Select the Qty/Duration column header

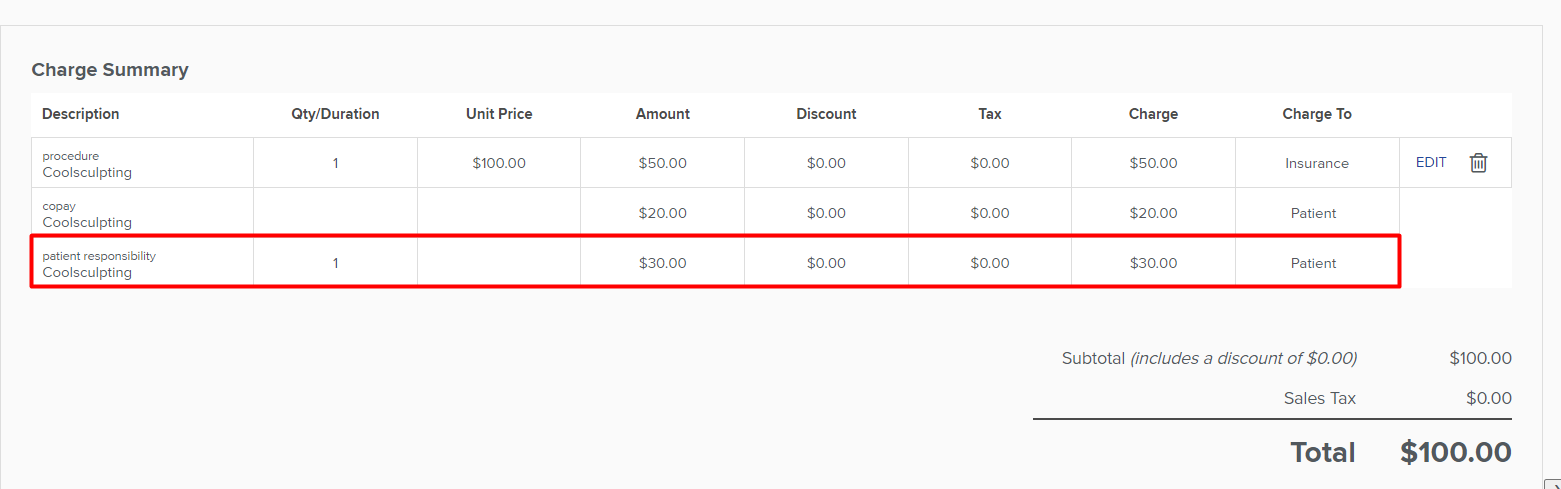(335, 114)
